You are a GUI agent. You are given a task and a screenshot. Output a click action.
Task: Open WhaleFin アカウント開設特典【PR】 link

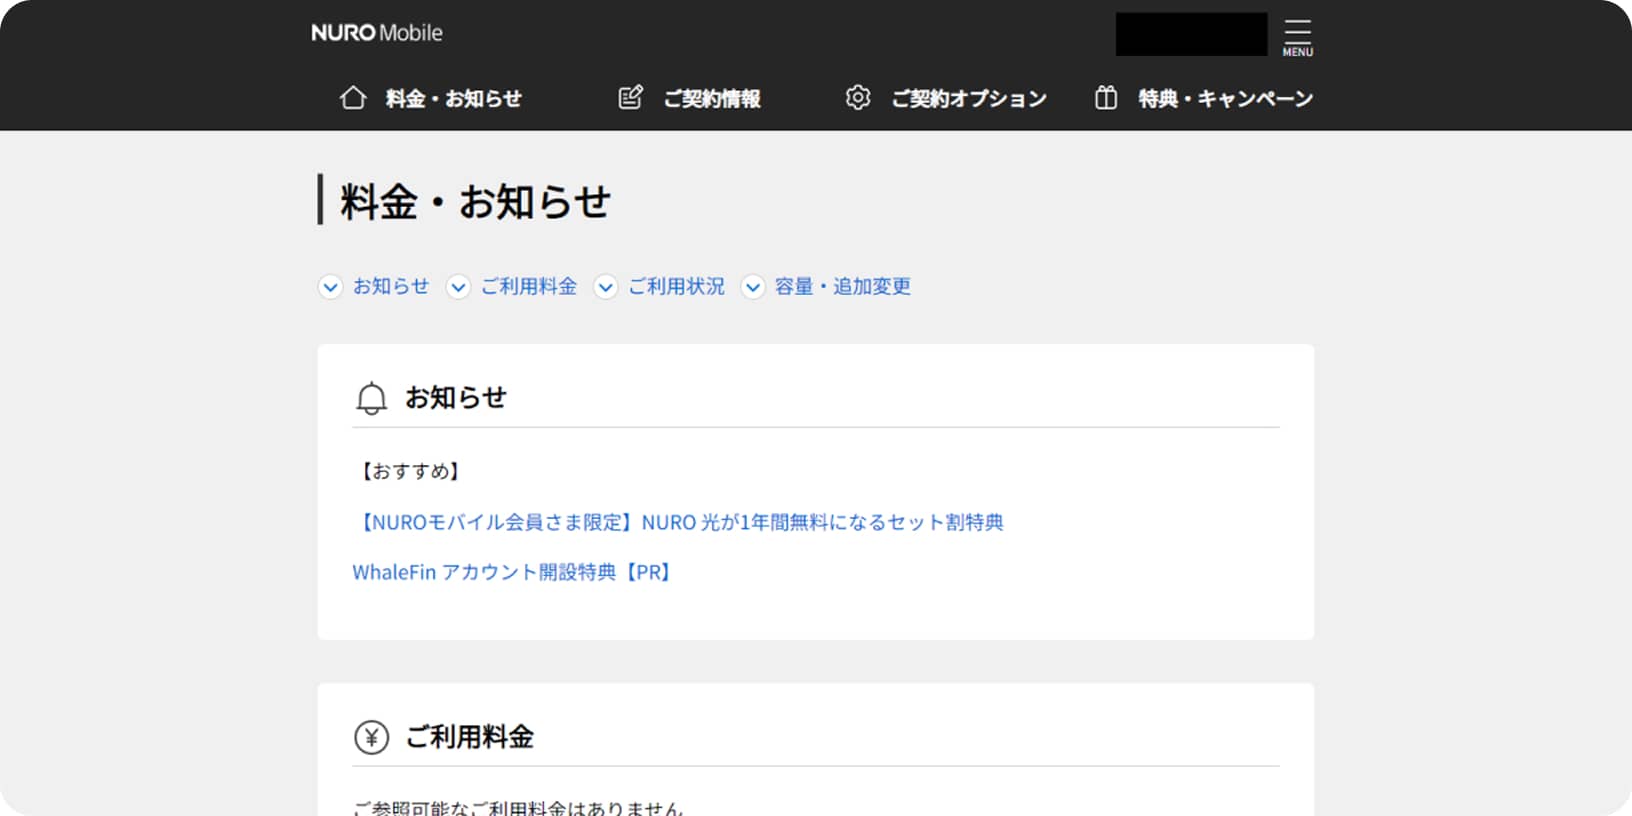(513, 572)
